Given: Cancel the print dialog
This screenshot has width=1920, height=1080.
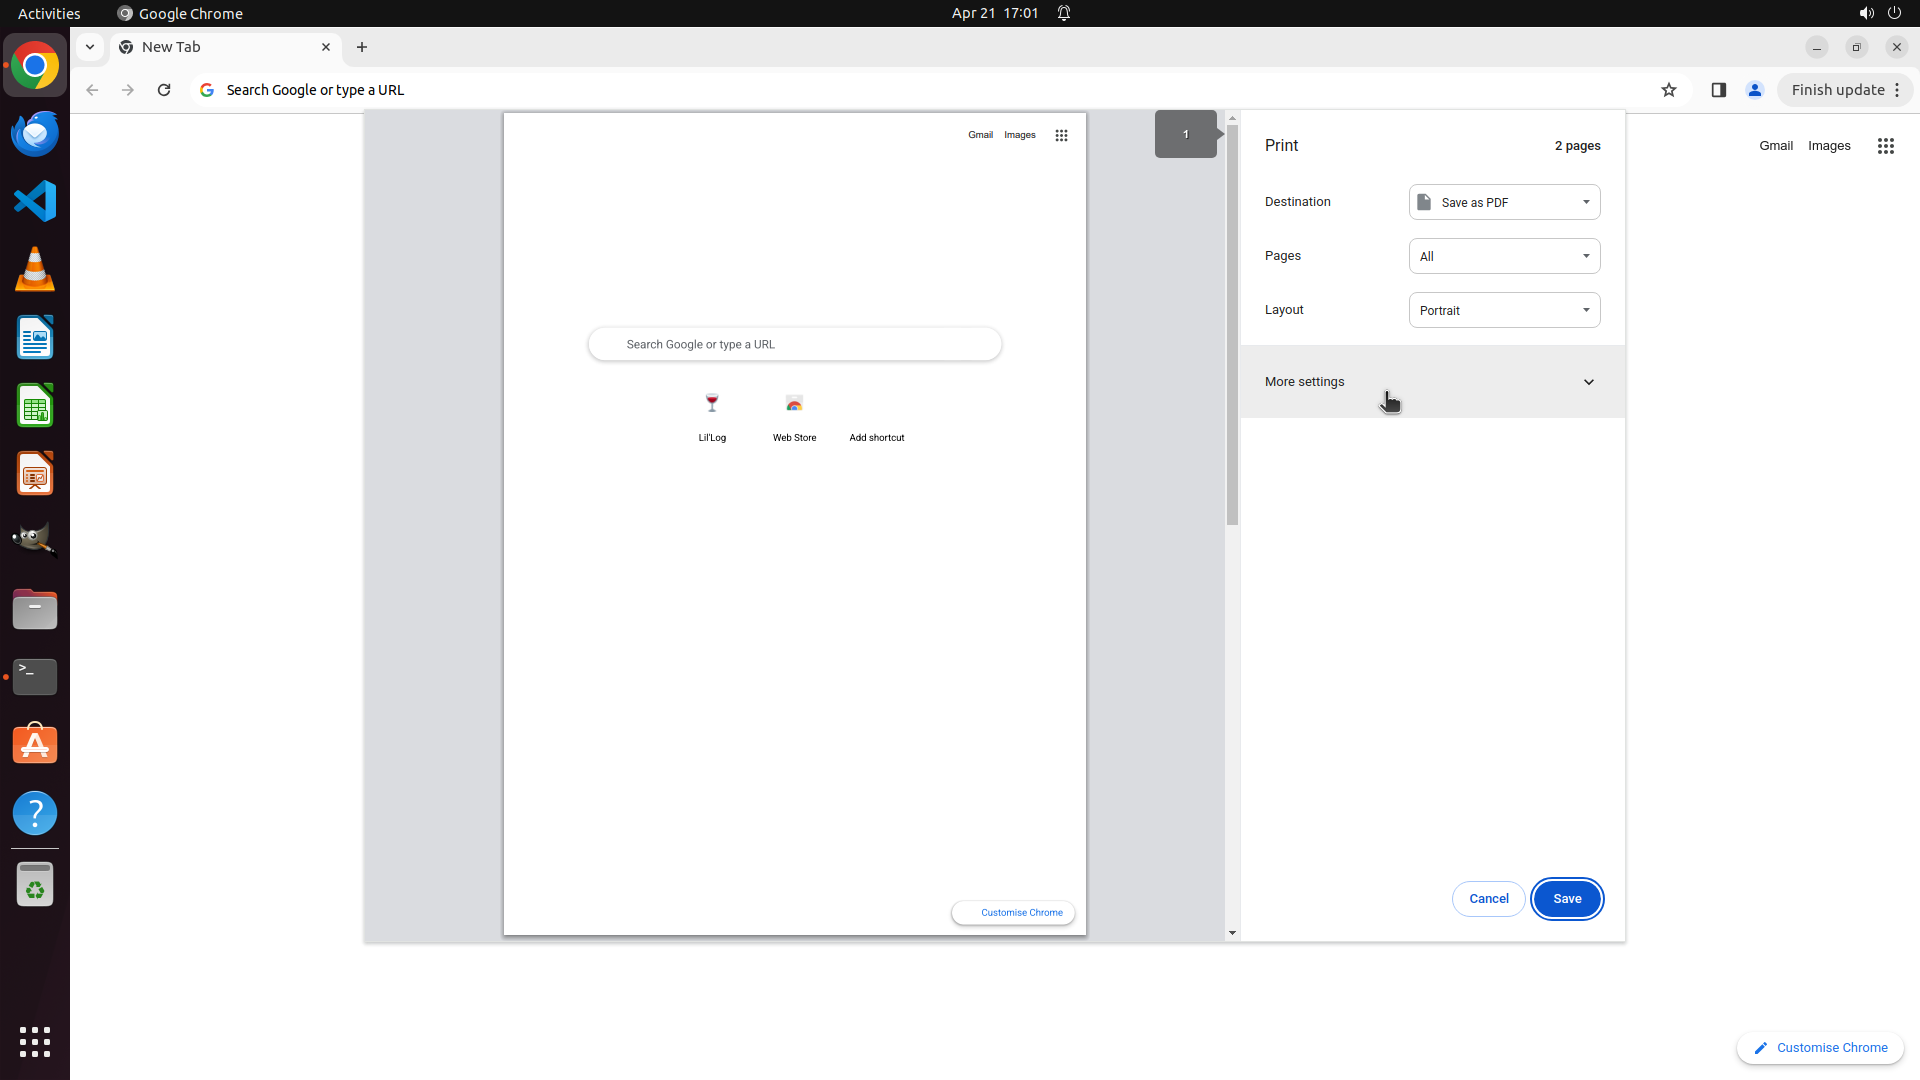Looking at the screenshot, I should (1488, 899).
